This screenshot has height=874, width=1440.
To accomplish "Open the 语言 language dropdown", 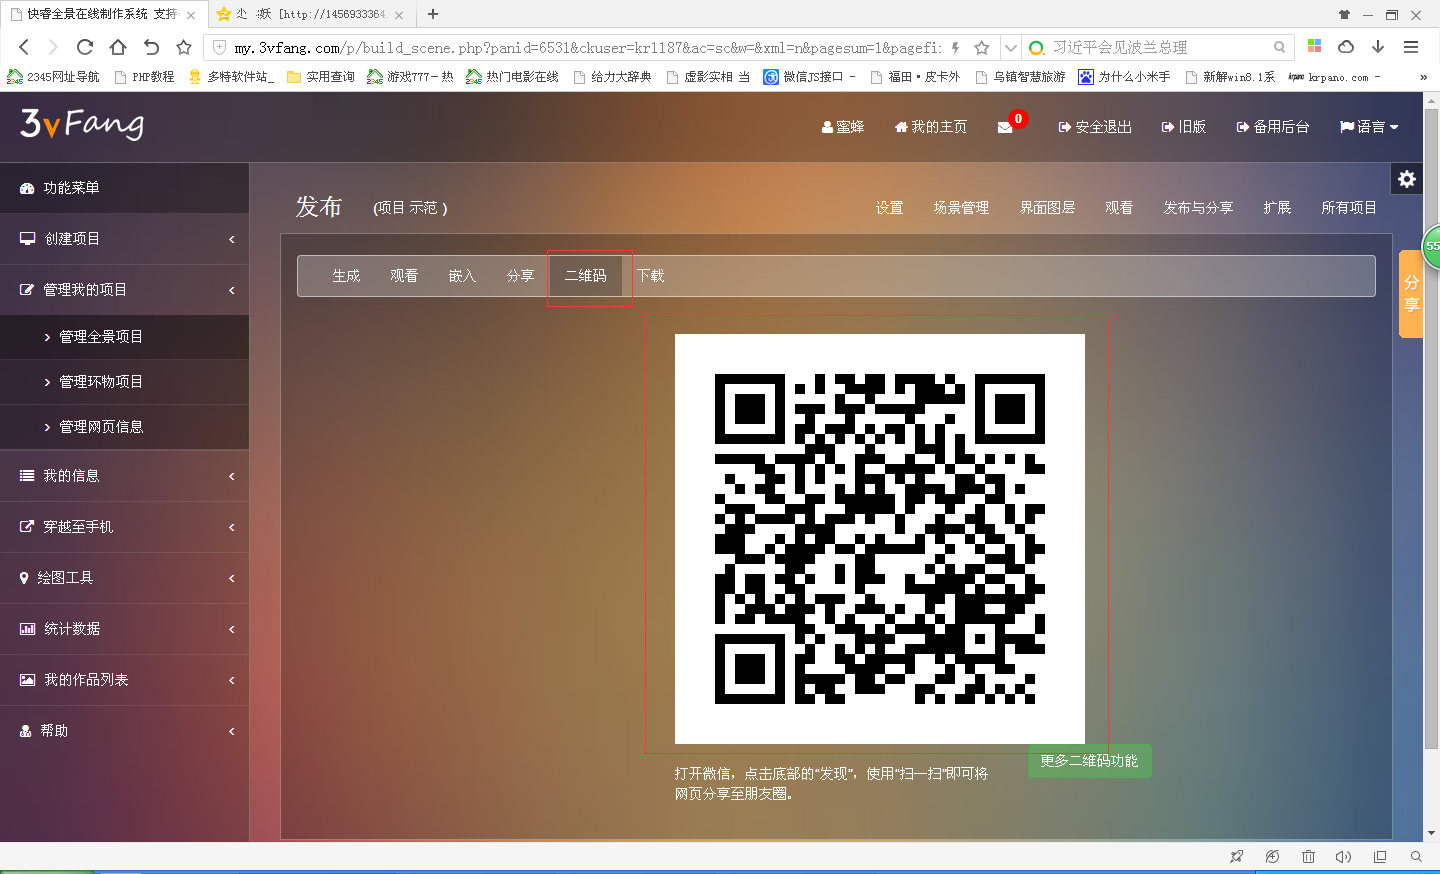I will [1369, 127].
